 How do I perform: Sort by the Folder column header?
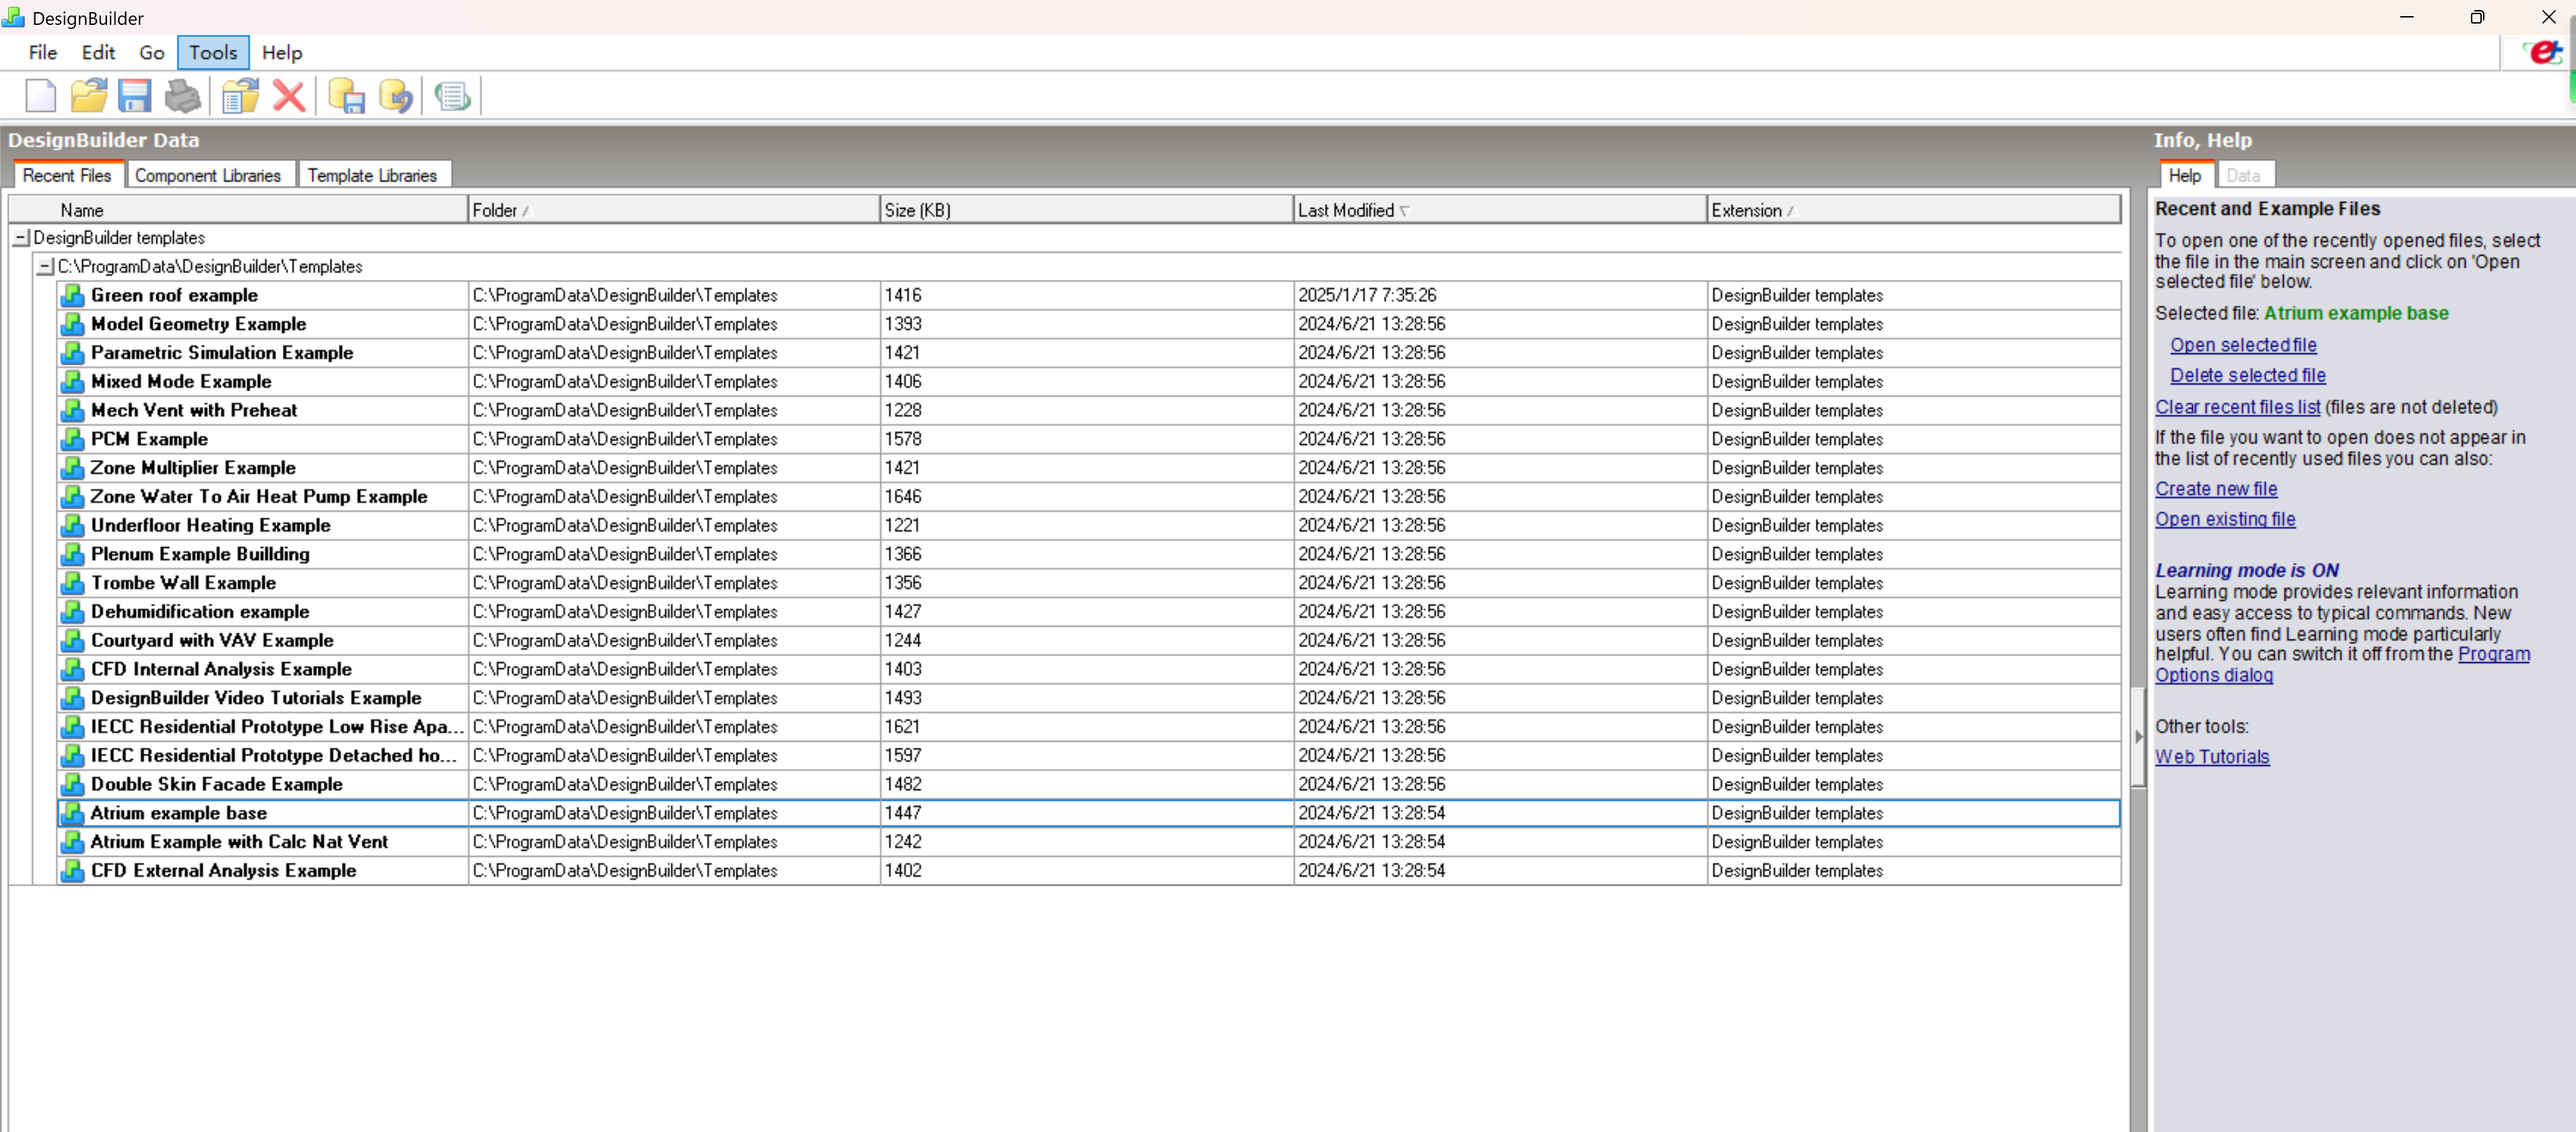click(x=673, y=210)
